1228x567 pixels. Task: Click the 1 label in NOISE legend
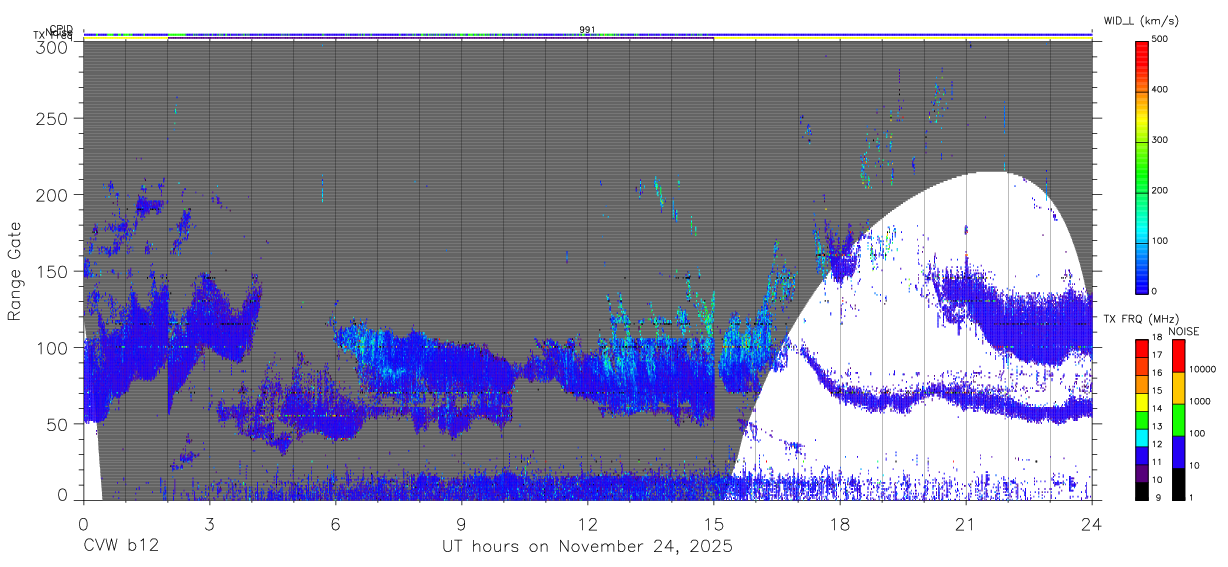point(1191,498)
